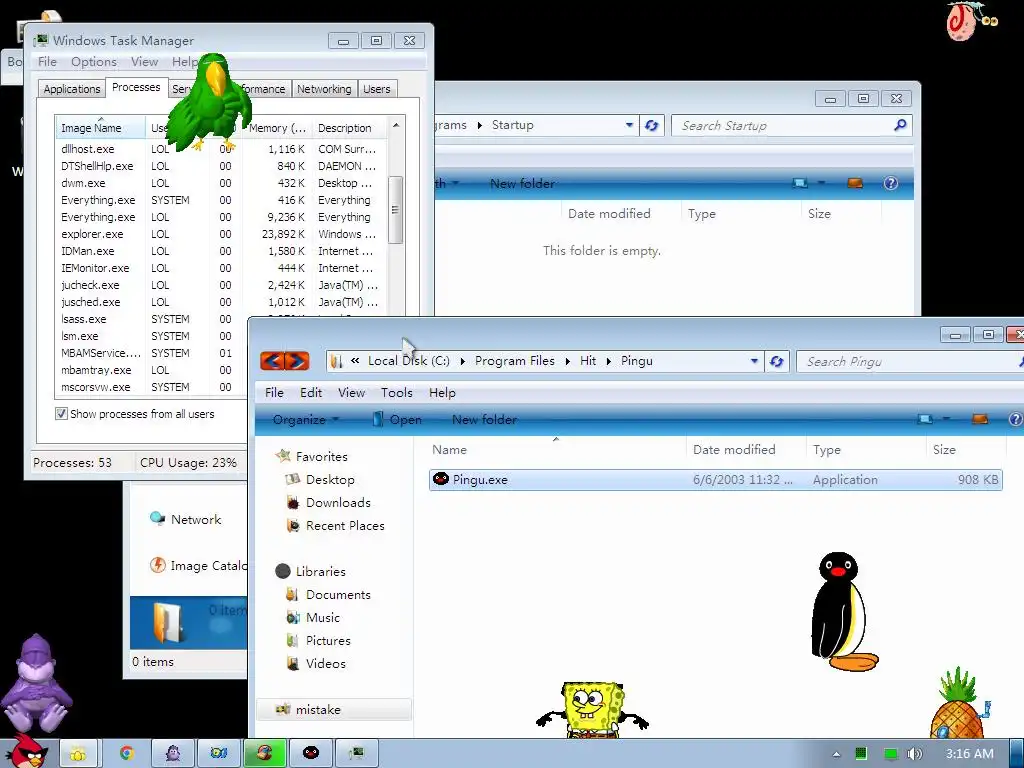1024x768 pixels.
Task: Sort processes by Description column
Action: click(x=351, y=128)
